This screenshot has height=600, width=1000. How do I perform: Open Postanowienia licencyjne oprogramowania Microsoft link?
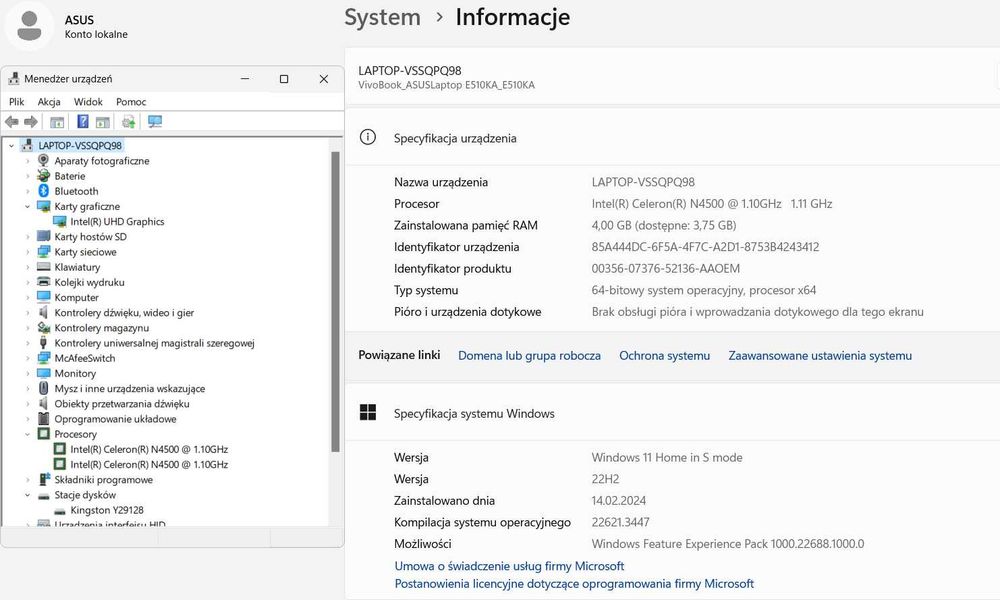pyautogui.click(x=574, y=583)
